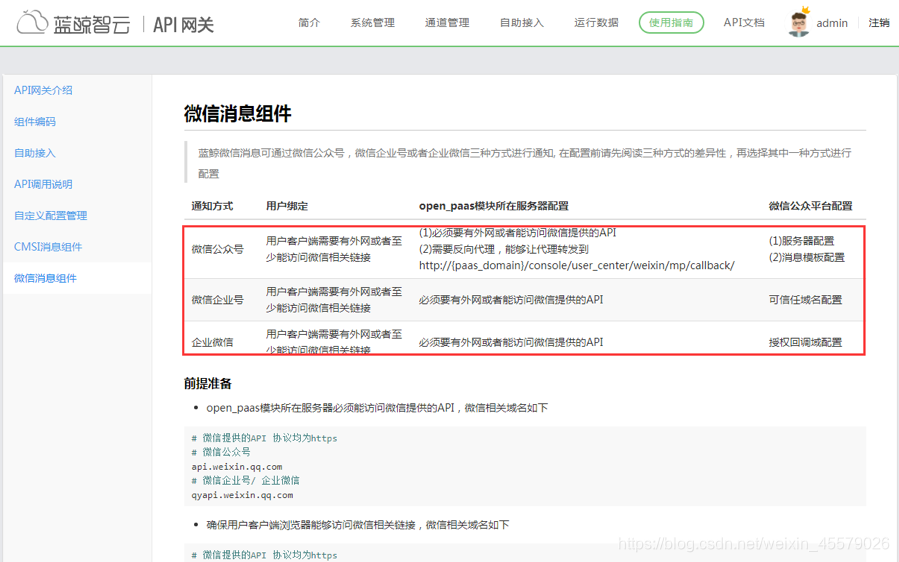The width and height of the screenshot is (899, 562).
Task: Open the 简介 nav menu
Action: (309, 22)
